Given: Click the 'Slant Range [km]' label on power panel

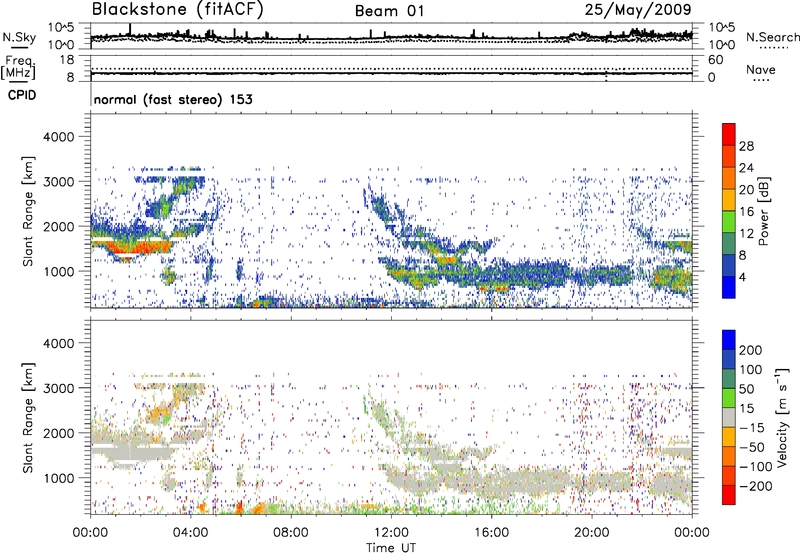Looking at the screenshot, I should point(28,211).
